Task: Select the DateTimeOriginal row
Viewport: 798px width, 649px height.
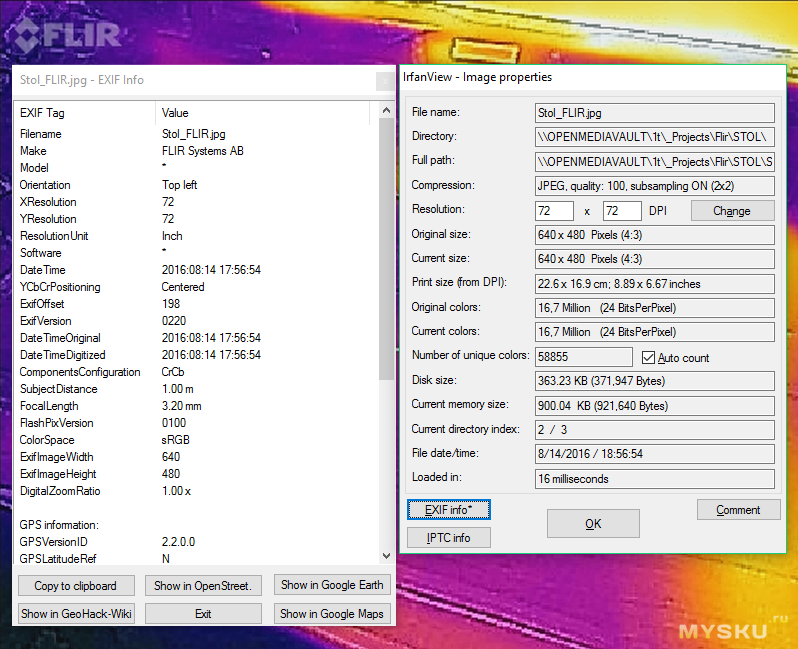Action: (196, 338)
